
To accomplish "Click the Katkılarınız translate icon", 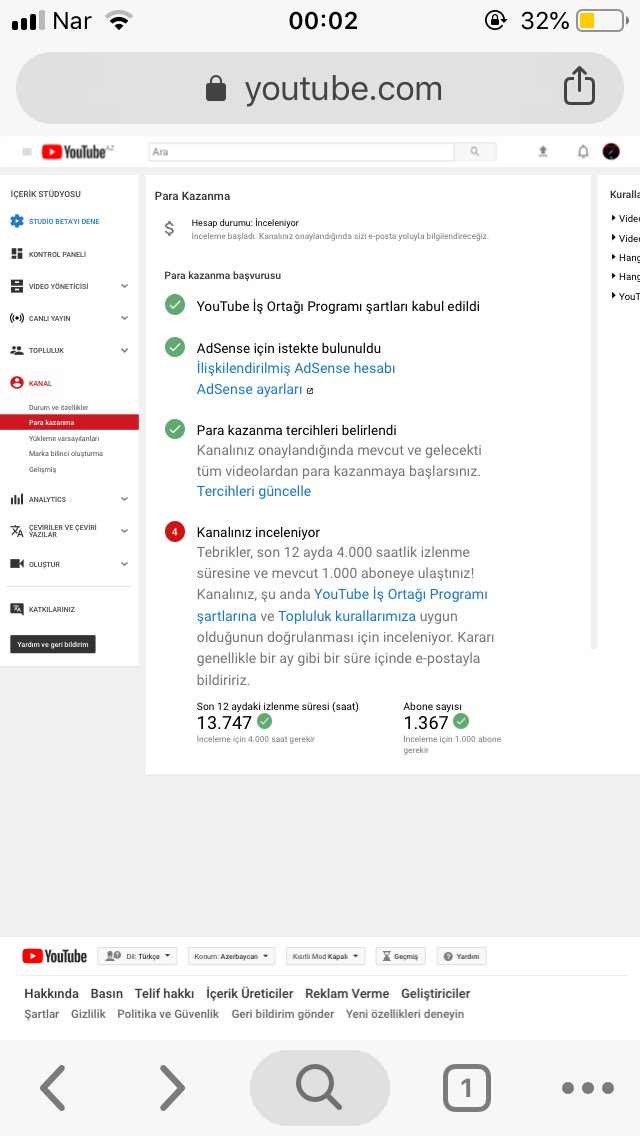I will [x=17, y=609].
